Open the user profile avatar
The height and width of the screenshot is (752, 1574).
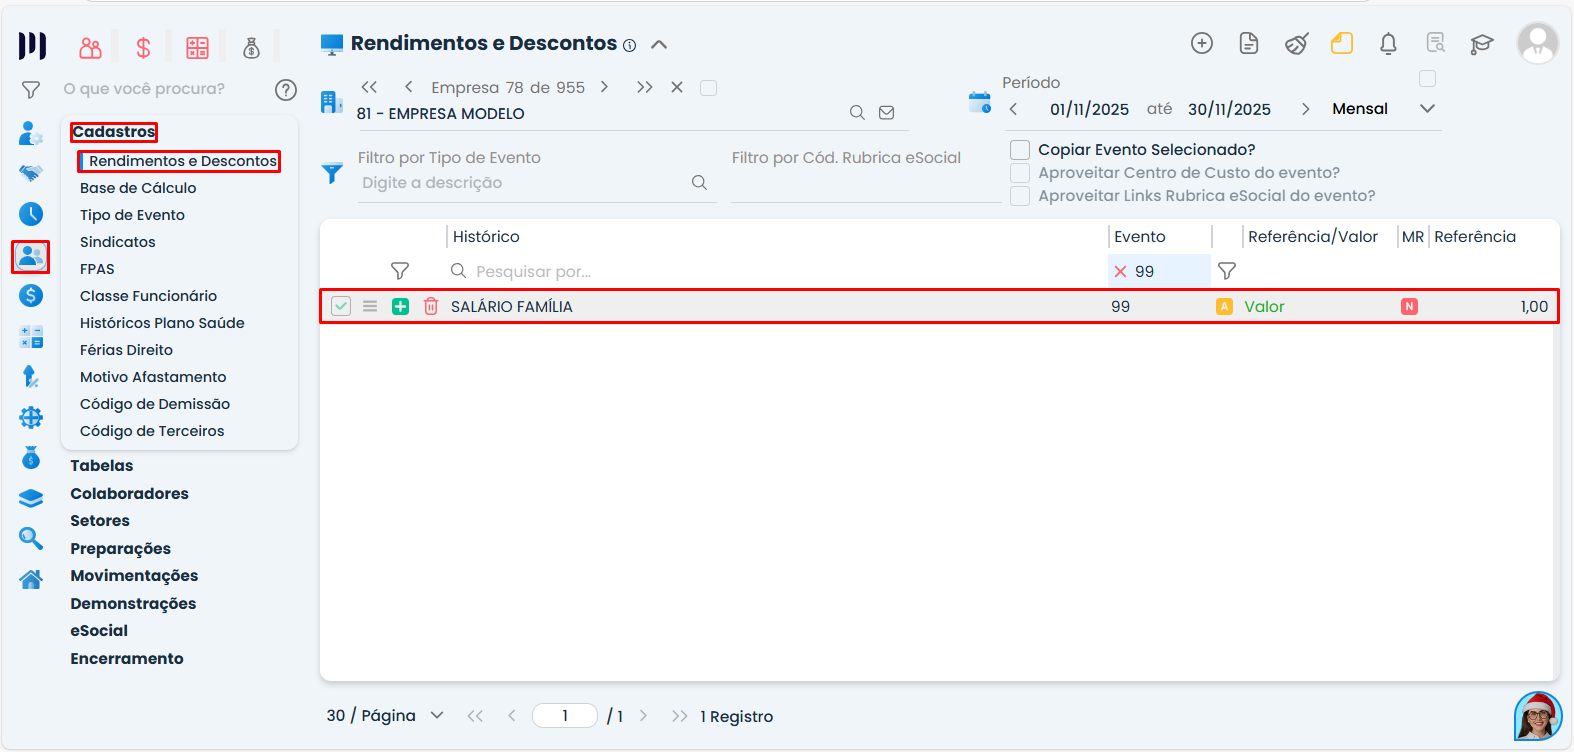click(x=1538, y=43)
